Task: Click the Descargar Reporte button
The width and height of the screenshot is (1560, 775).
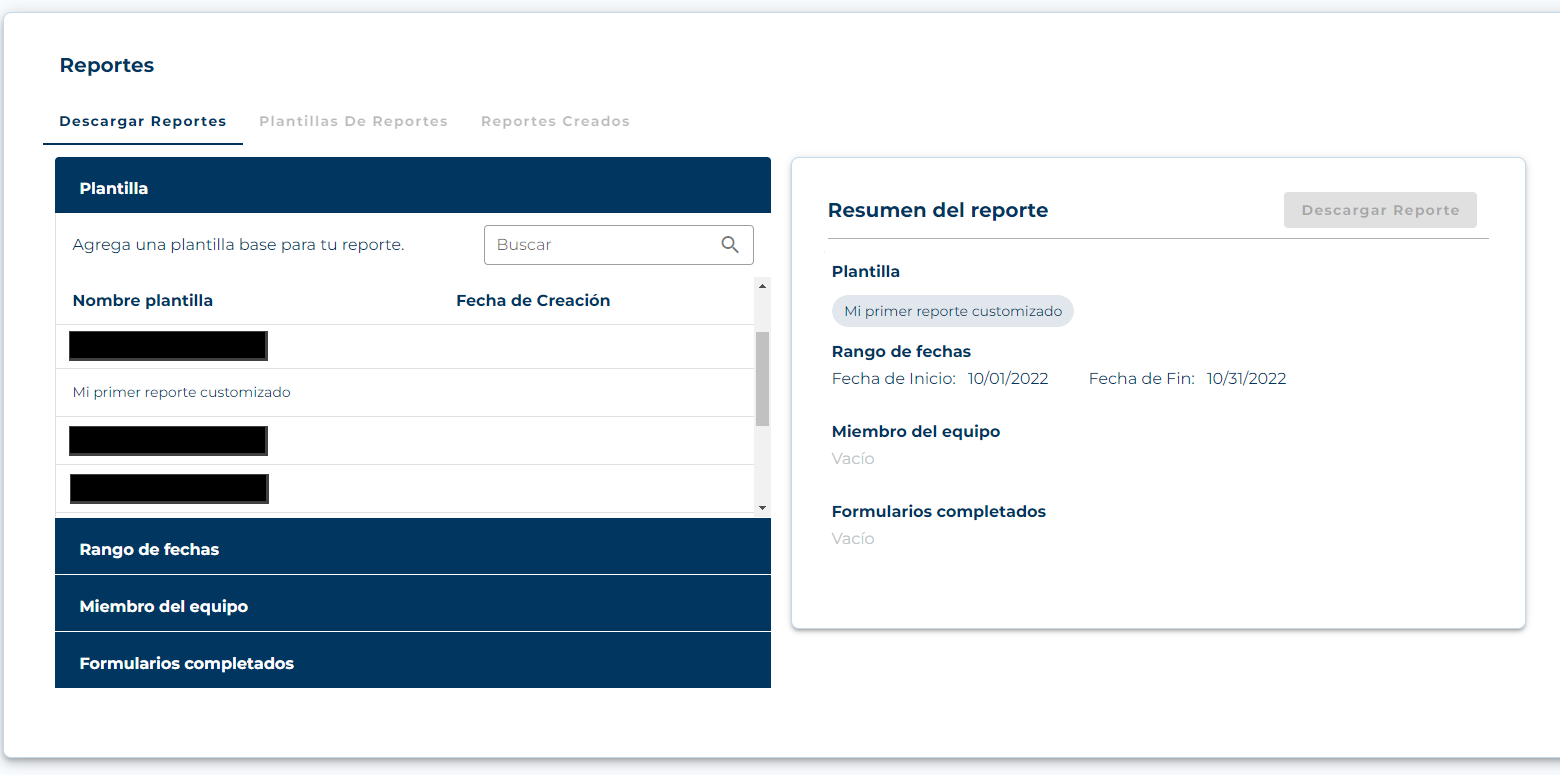Action: pyautogui.click(x=1380, y=210)
